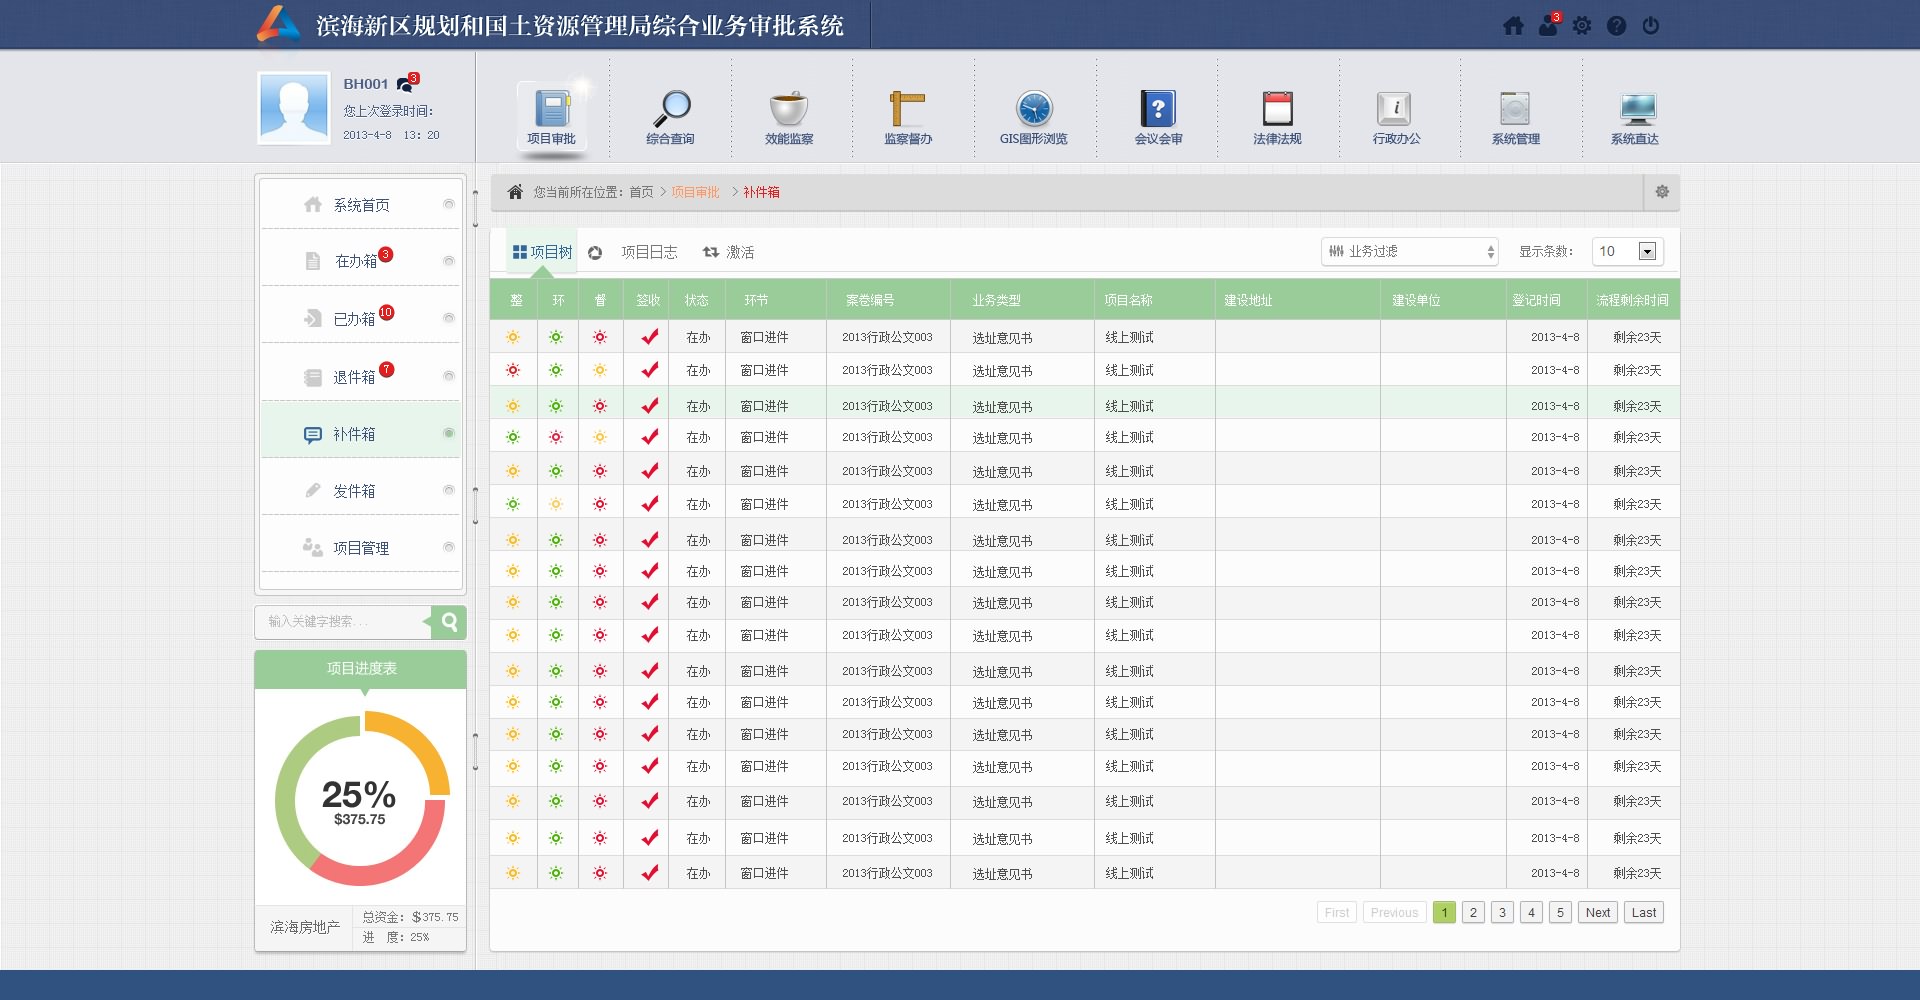Click the user avatar picture
The width and height of the screenshot is (1920, 1000).
coord(294,107)
